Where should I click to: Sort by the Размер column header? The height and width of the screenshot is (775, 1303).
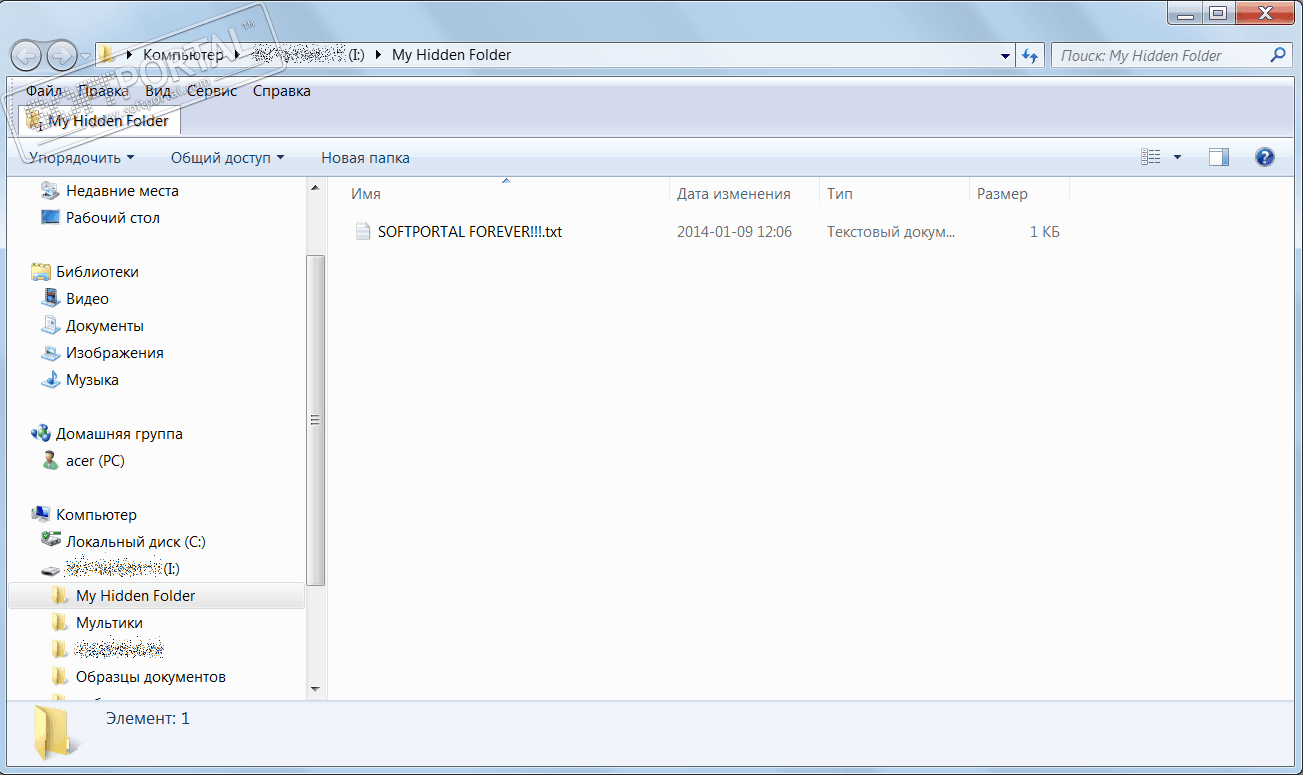click(x=1019, y=194)
